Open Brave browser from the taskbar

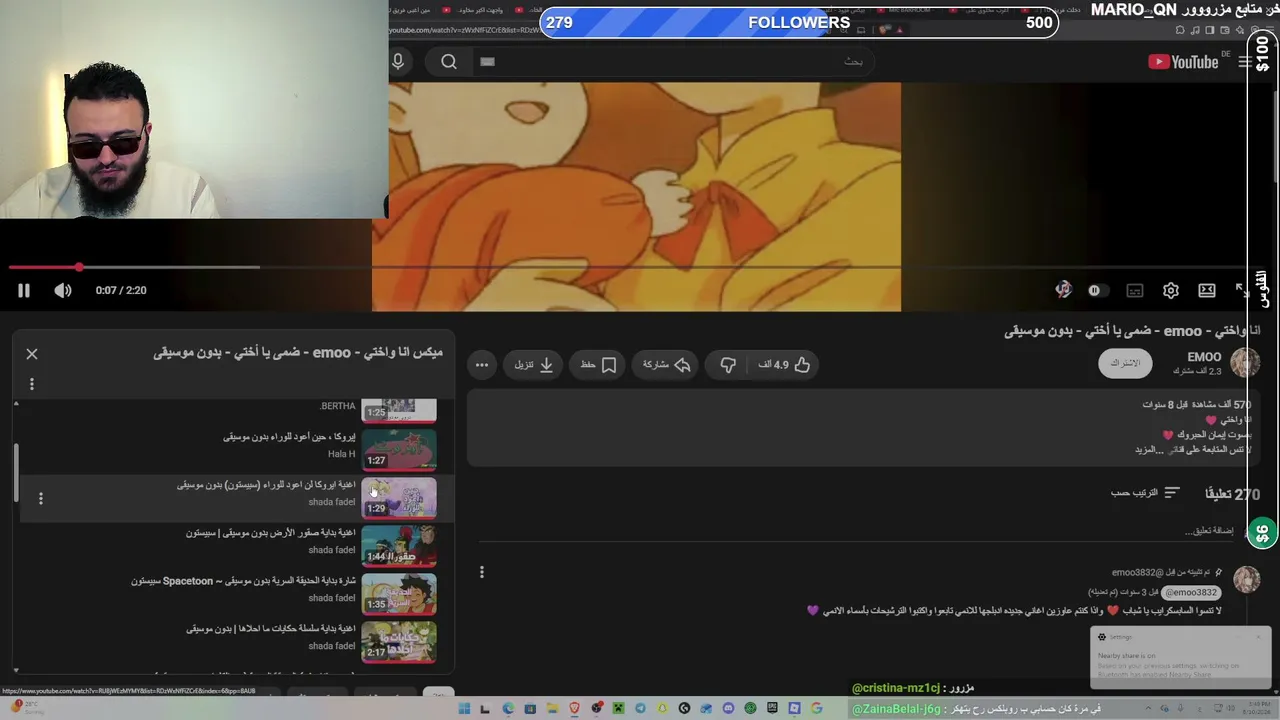point(574,709)
